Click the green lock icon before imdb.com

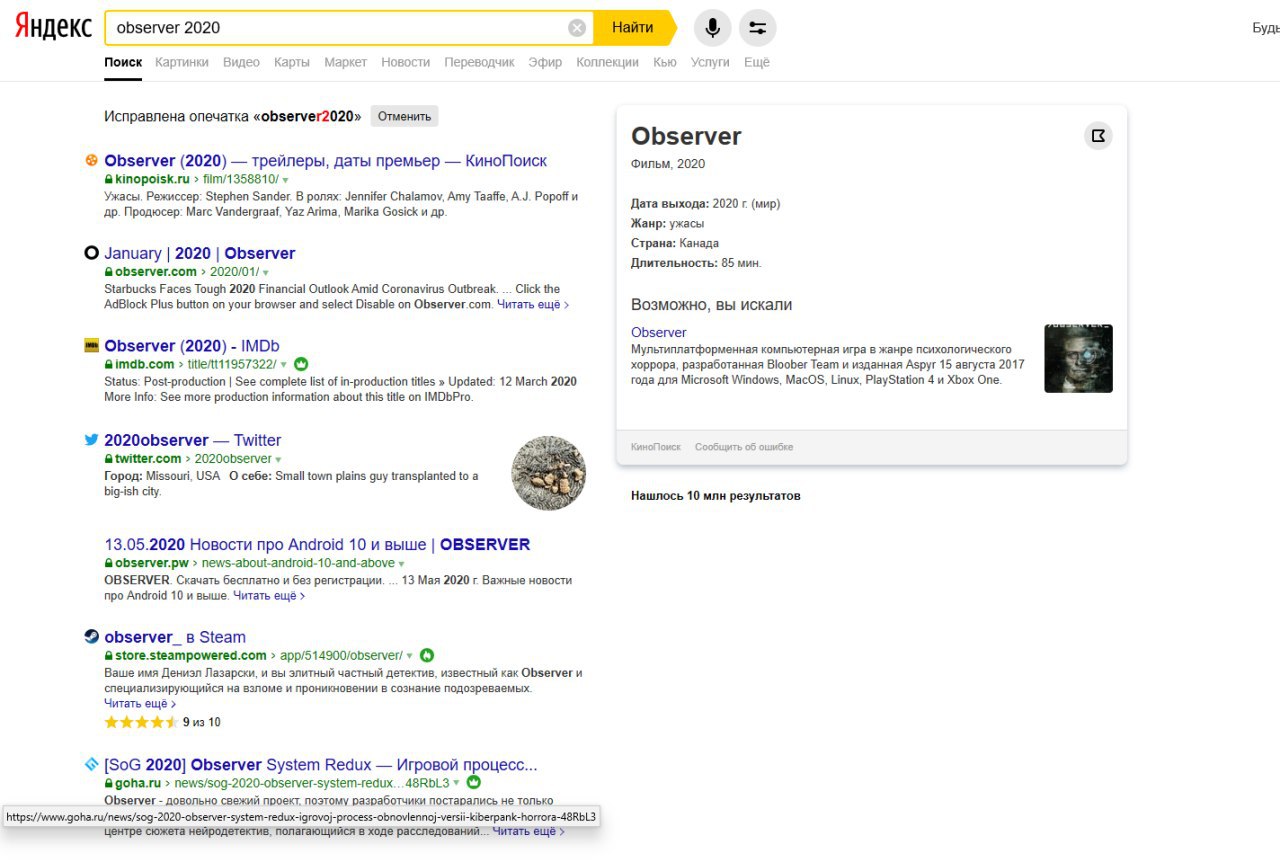tap(108, 364)
